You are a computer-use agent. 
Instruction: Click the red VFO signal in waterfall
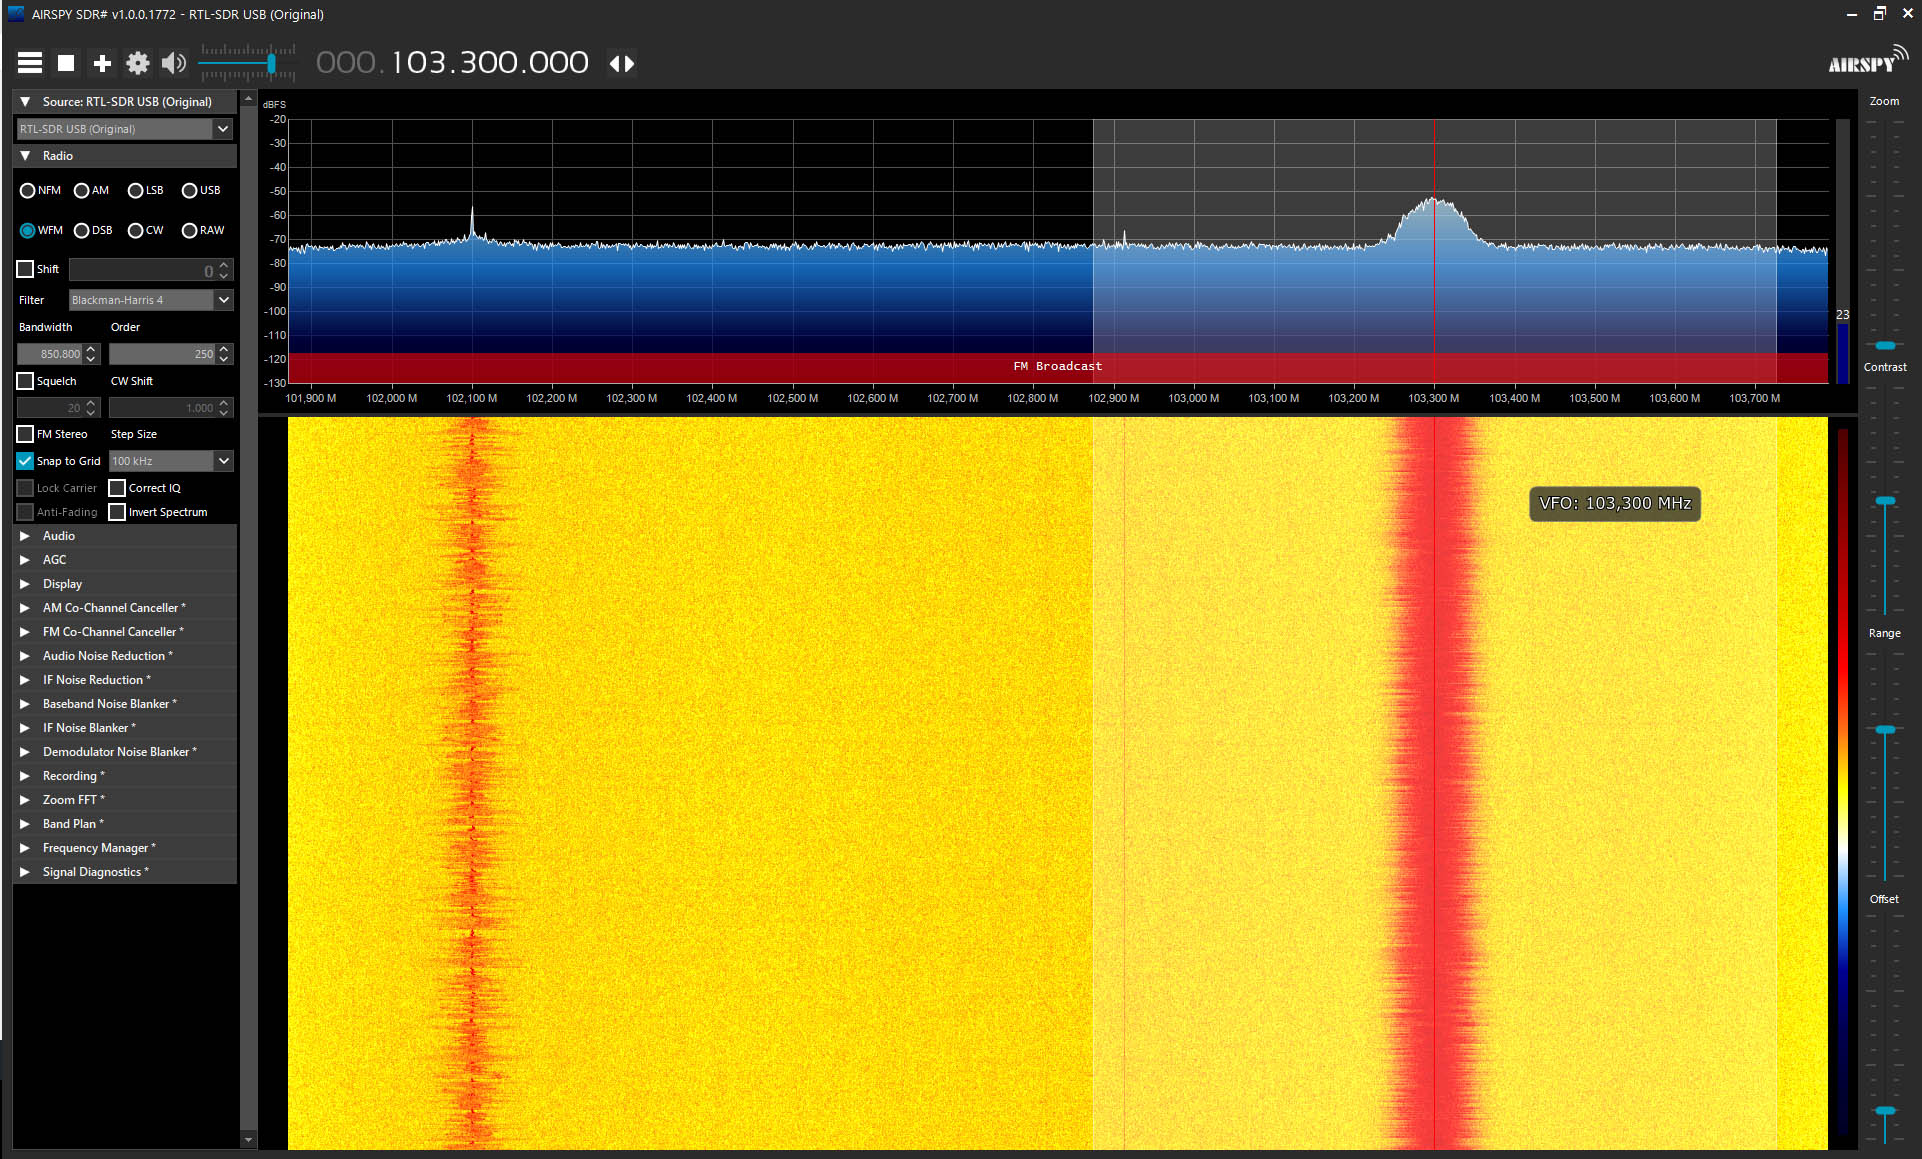[1434, 783]
